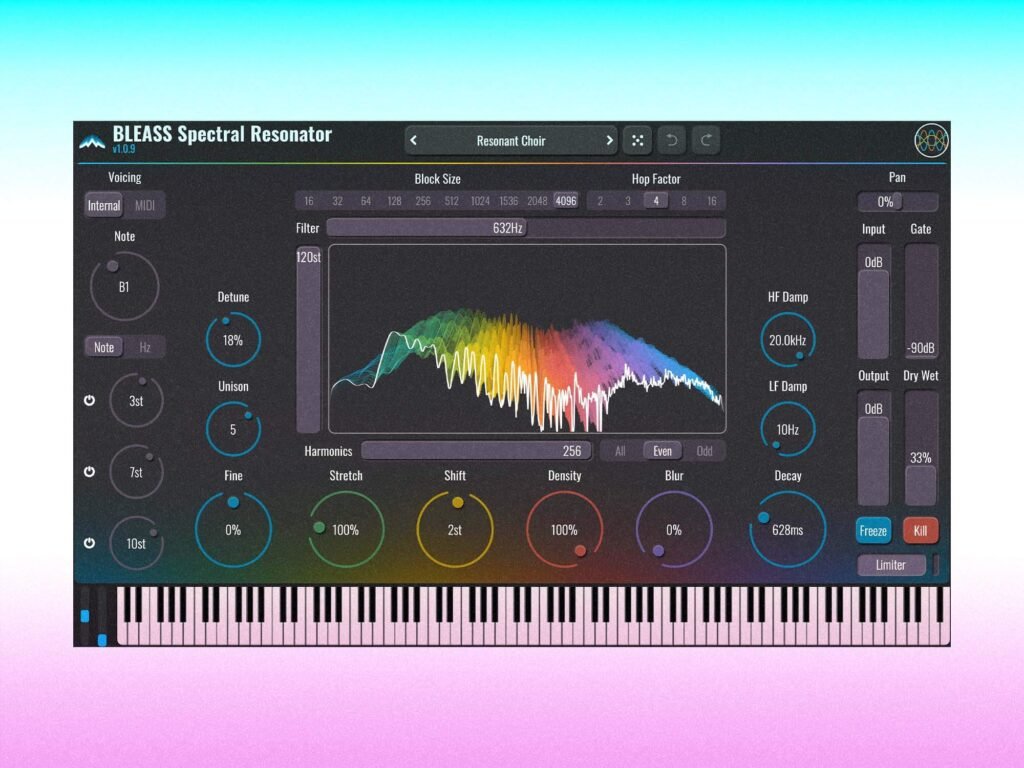Toggle power for the 10st voice
Screen dimensions: 1024x768
(89, 543)
